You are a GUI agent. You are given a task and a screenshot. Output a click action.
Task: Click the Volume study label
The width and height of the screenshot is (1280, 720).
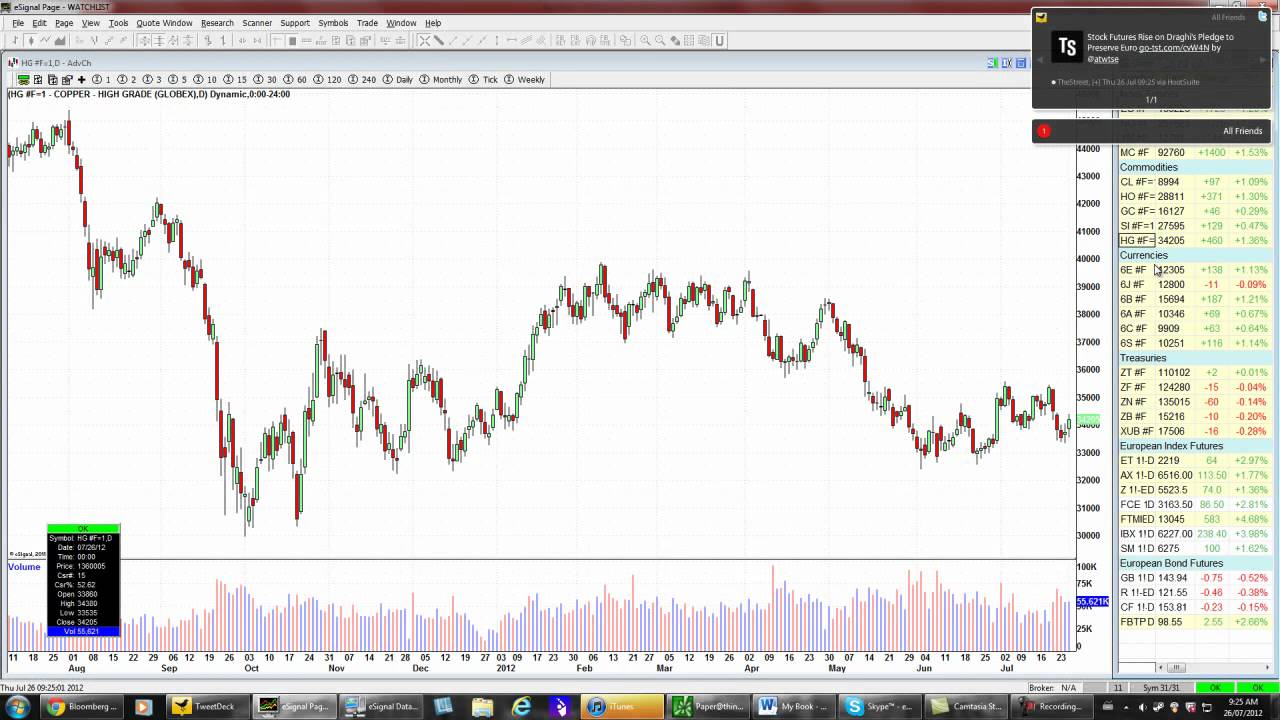[24, 567]
